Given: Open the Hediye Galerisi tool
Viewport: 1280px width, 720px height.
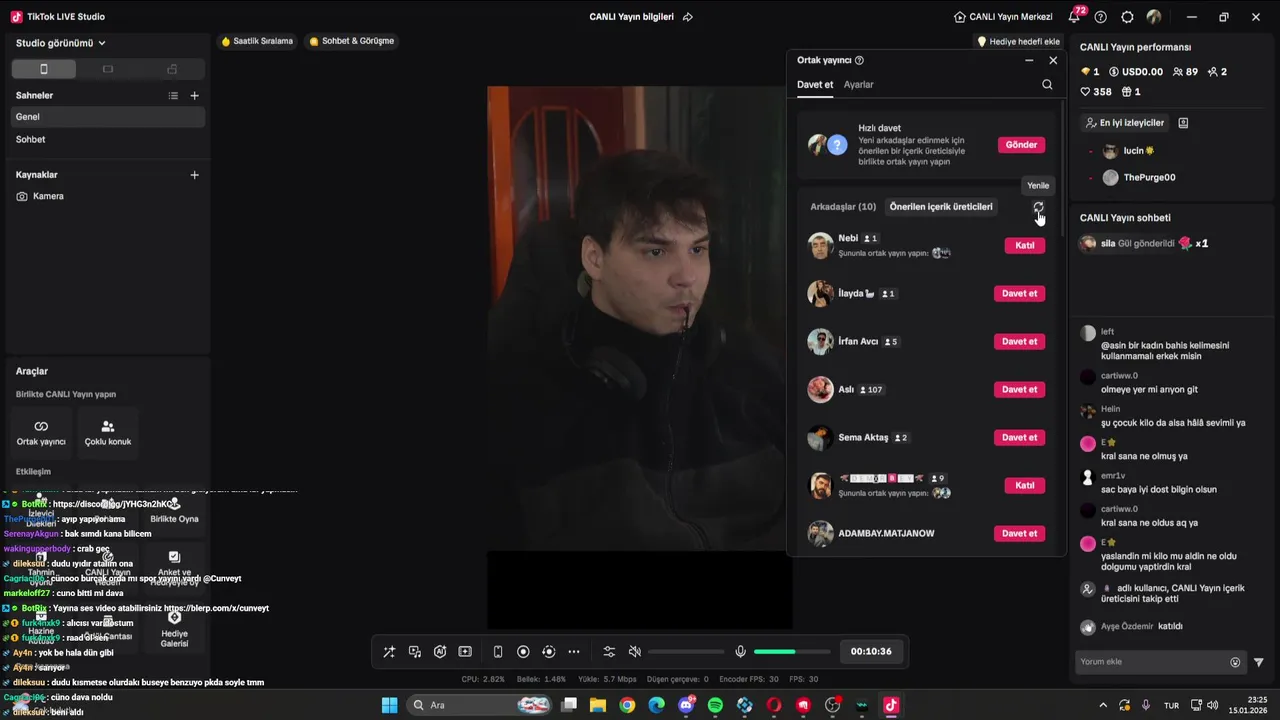Looking at the screenshot, I should [174, 629].
